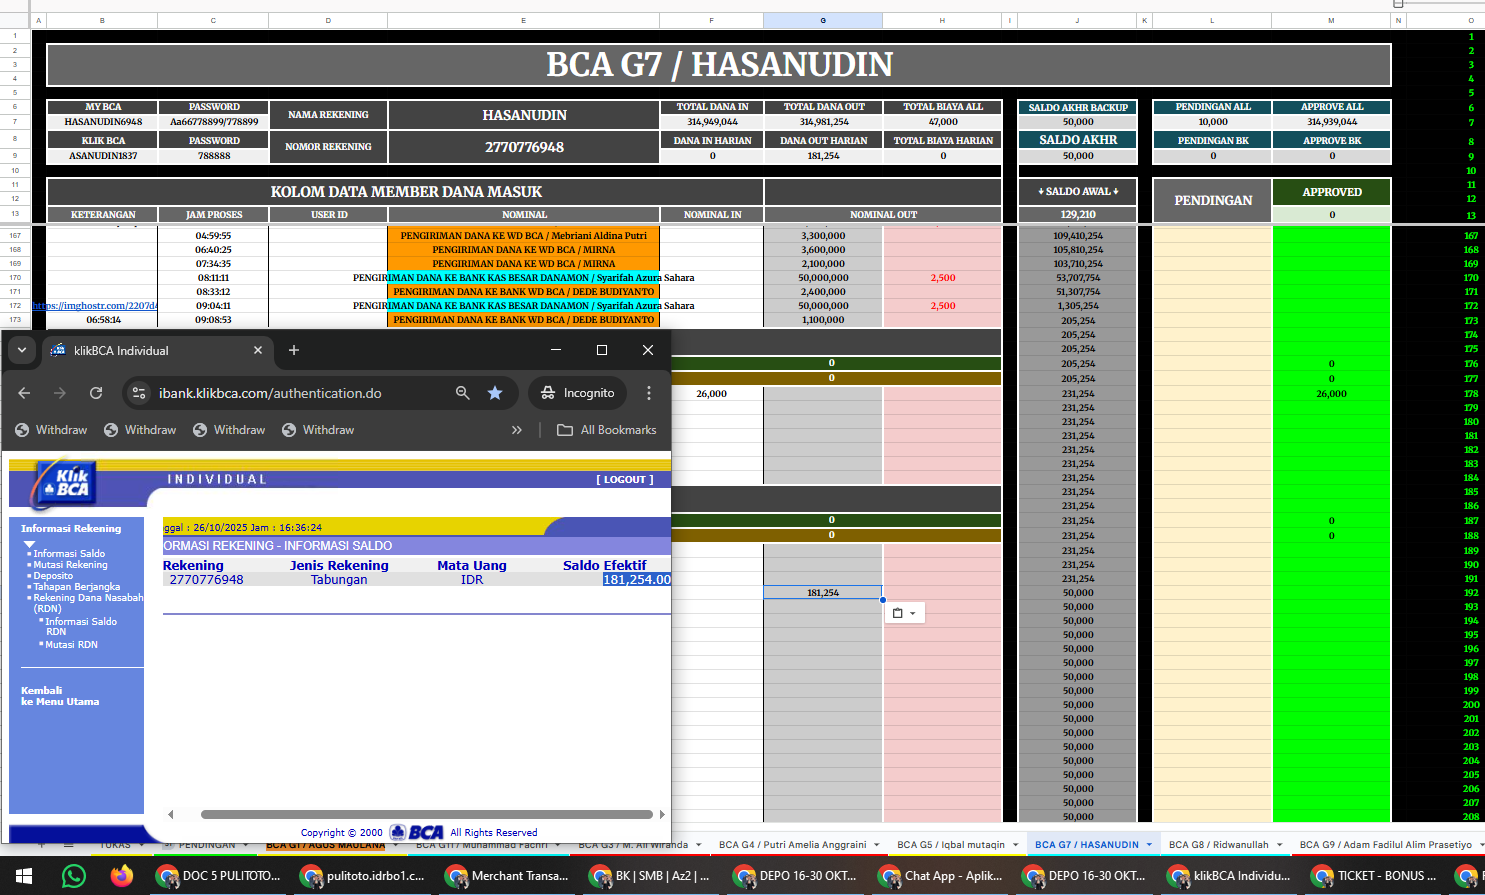Close the klikBCA Individual tab
1485x895 pixels.
coord(258,350)
